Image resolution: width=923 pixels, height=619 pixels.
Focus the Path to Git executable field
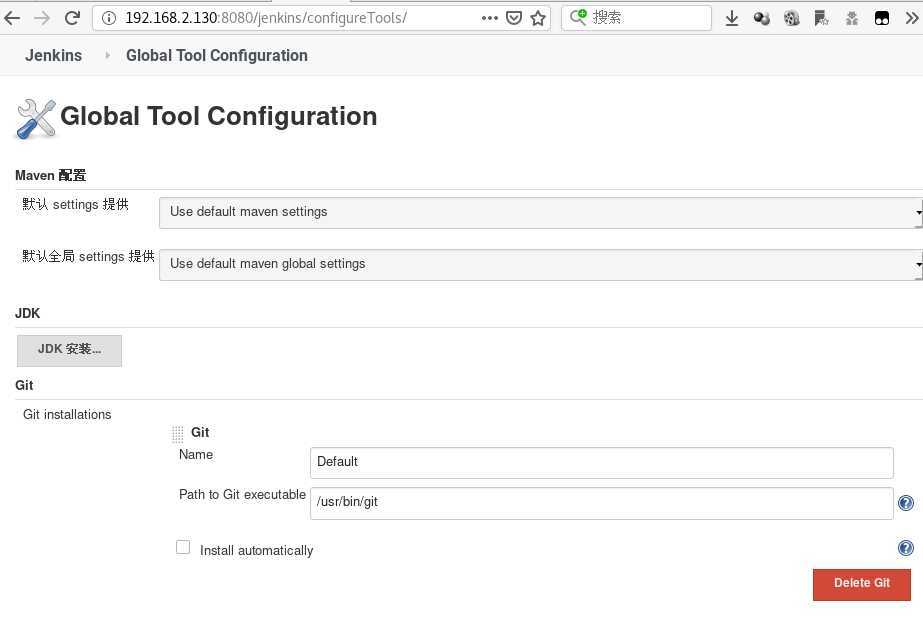[x=602, y=503]
